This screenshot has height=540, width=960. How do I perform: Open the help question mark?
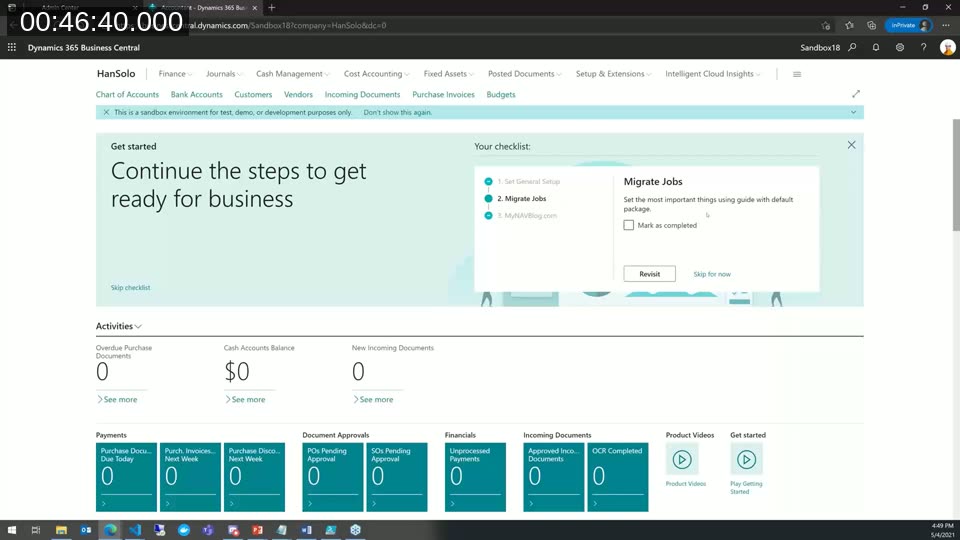coord(923,47)
